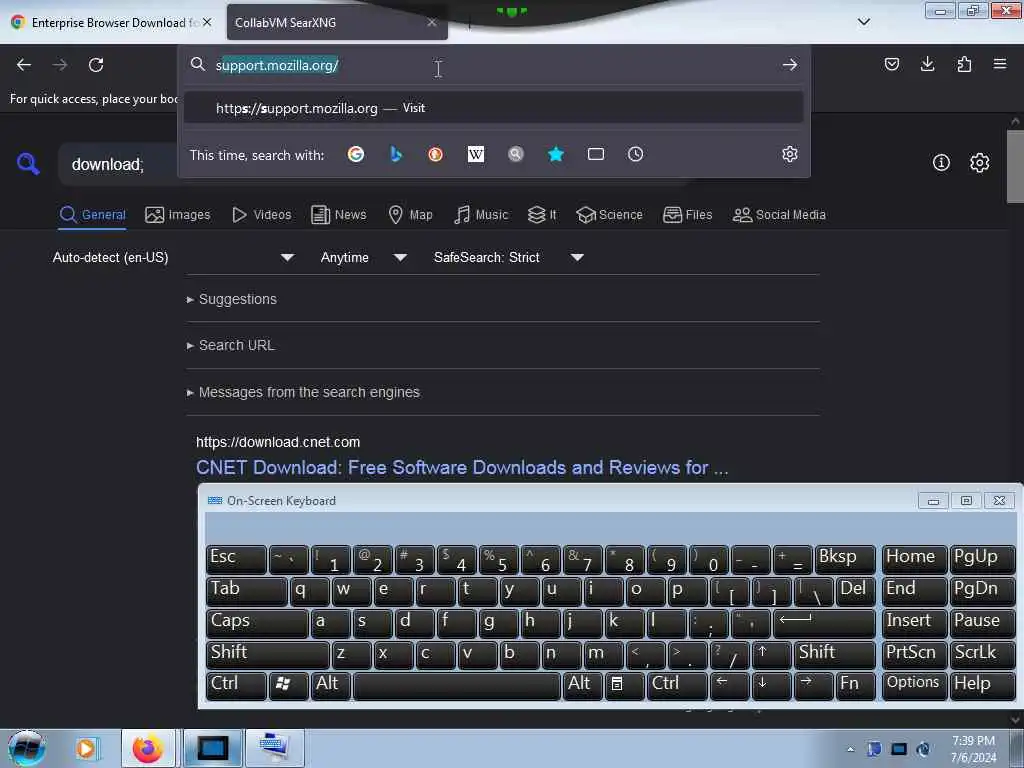Open the Extensions puzzle icon

pyautogui.click(x=964, y=64)
